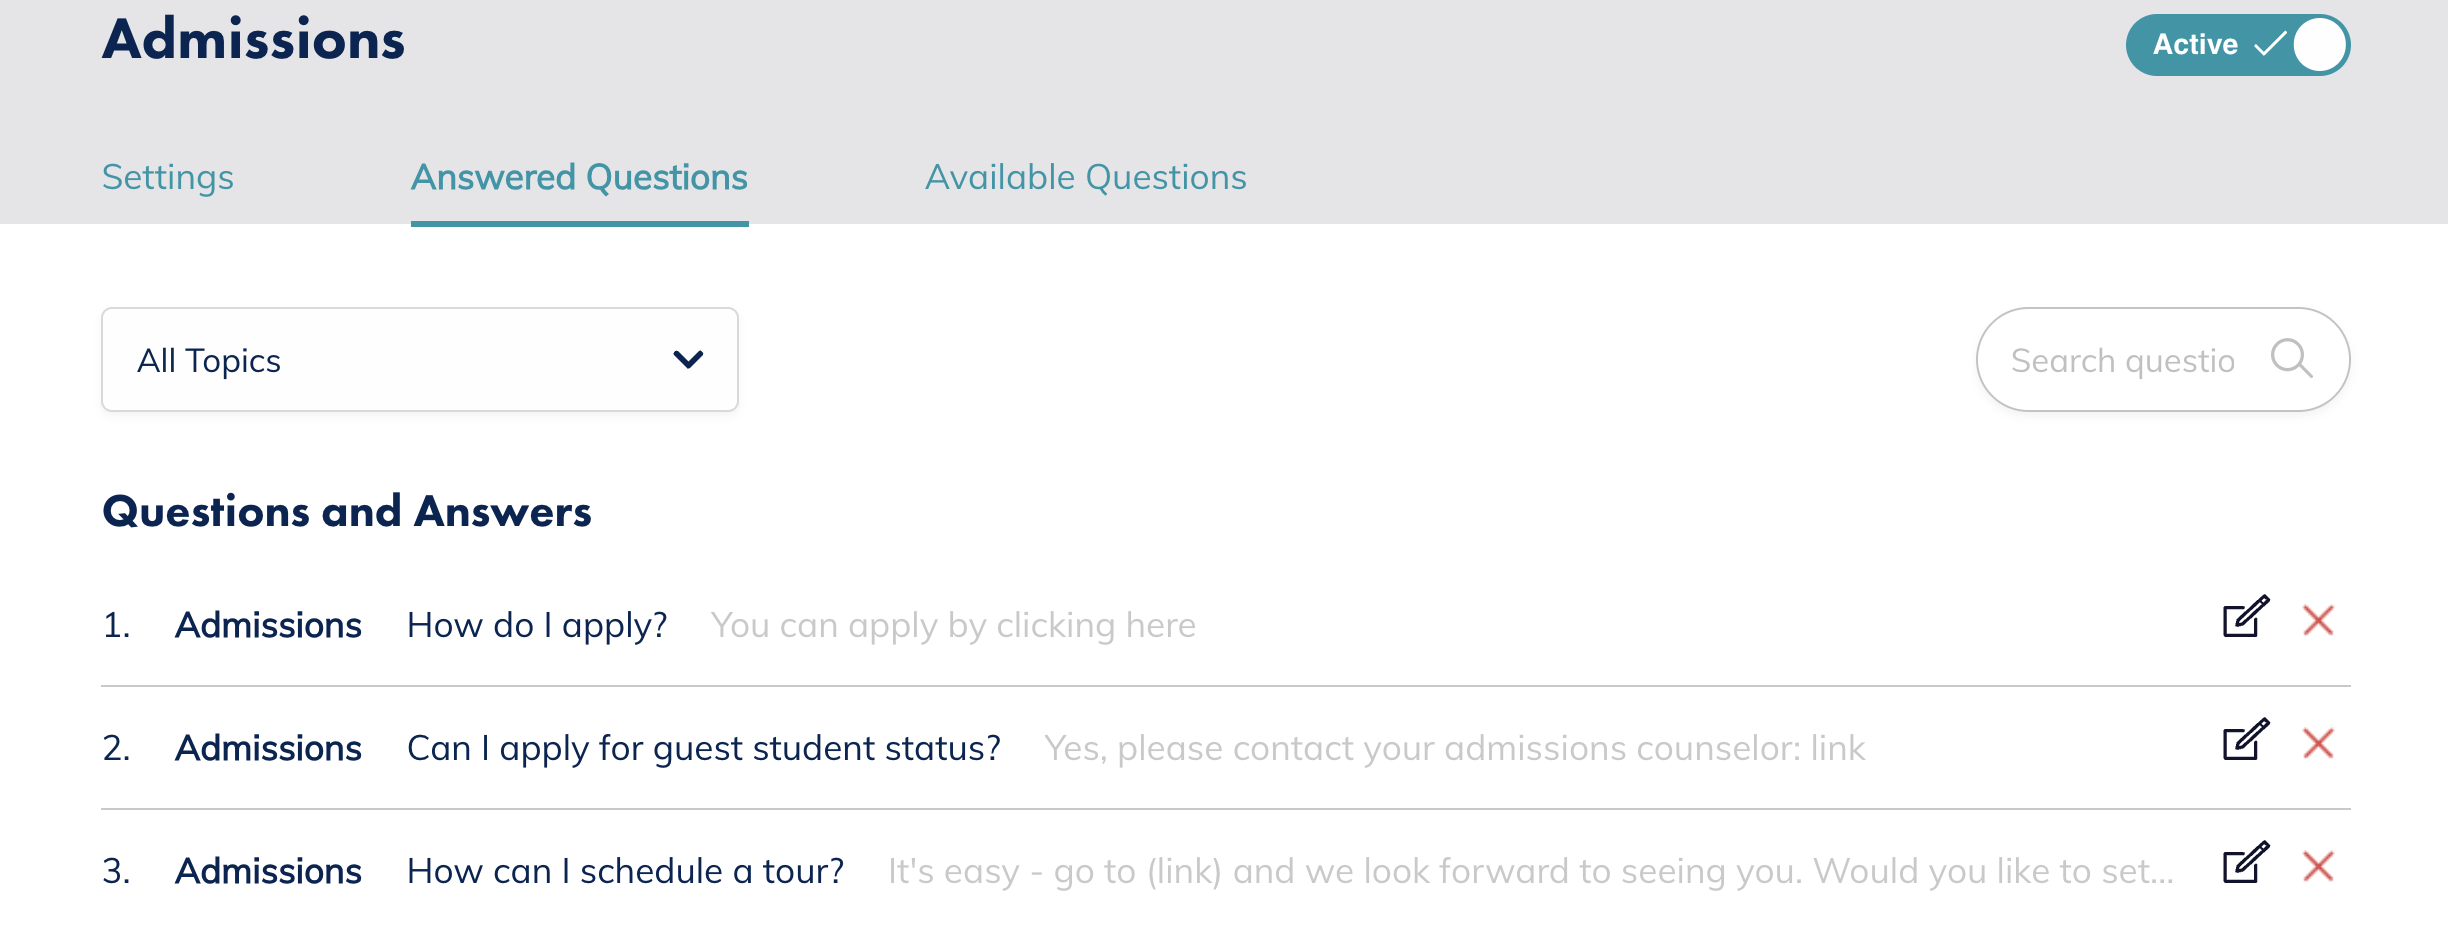Image resolution: width=2448 pixels, height=926 pixels.
Task: Switch to the Settings tab
Action: (x=167, y=177)
